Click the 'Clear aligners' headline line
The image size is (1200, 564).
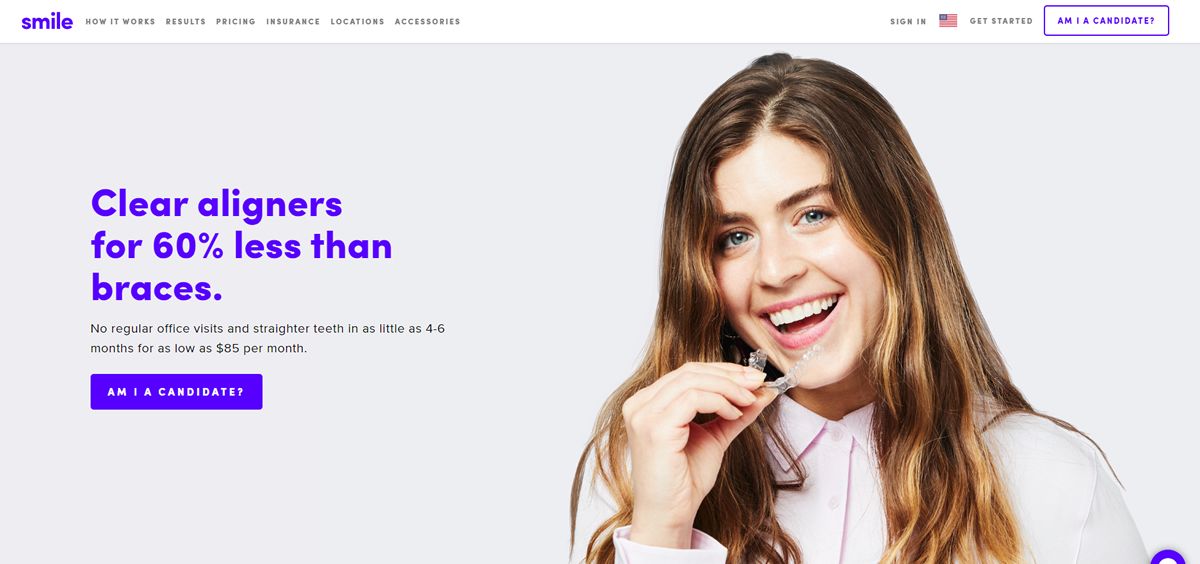(x=217, y=204)
